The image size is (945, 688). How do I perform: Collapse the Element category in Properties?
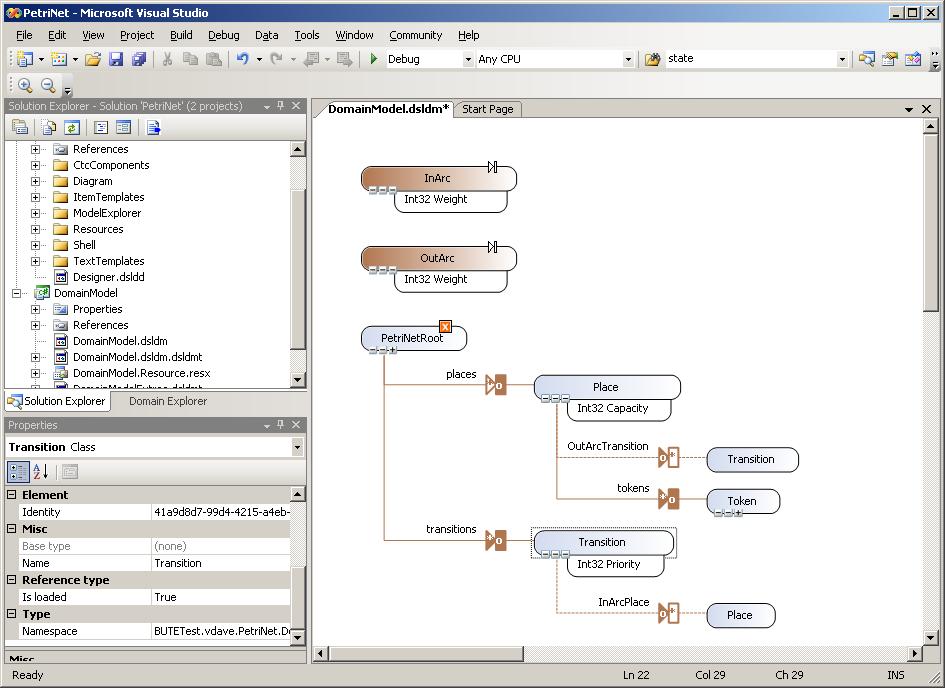pyautogui.click(x=11, y=495)
